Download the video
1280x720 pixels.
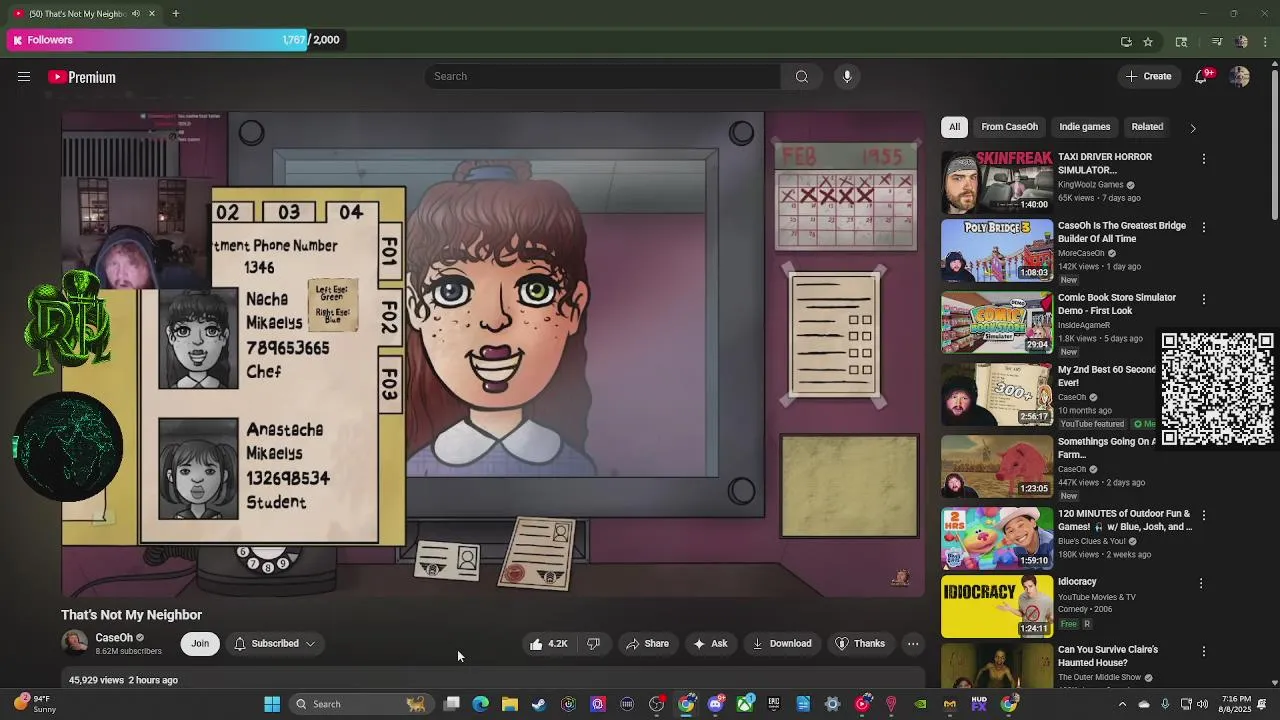(x=782, y=644)
